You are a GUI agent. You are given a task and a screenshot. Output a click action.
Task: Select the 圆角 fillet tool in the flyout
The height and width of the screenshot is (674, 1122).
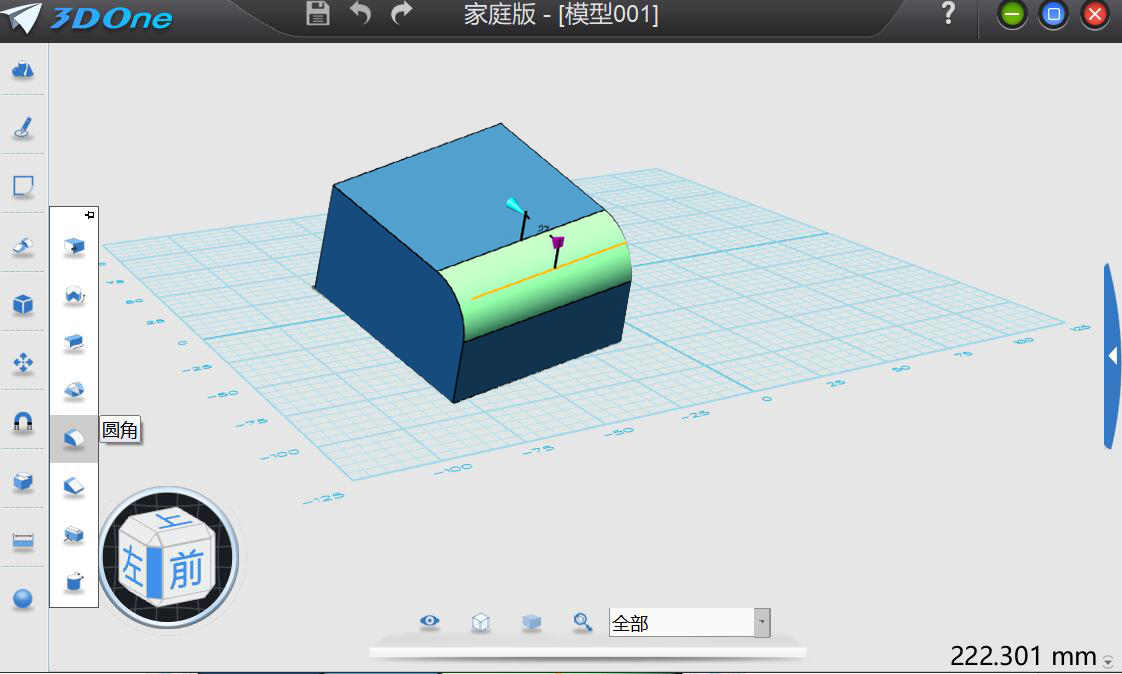(x=75, y=437)
